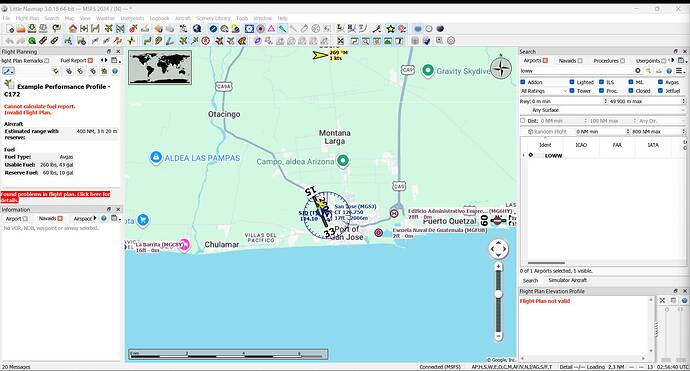Click the gear icon at toolbar end

(x=451, y=40)
